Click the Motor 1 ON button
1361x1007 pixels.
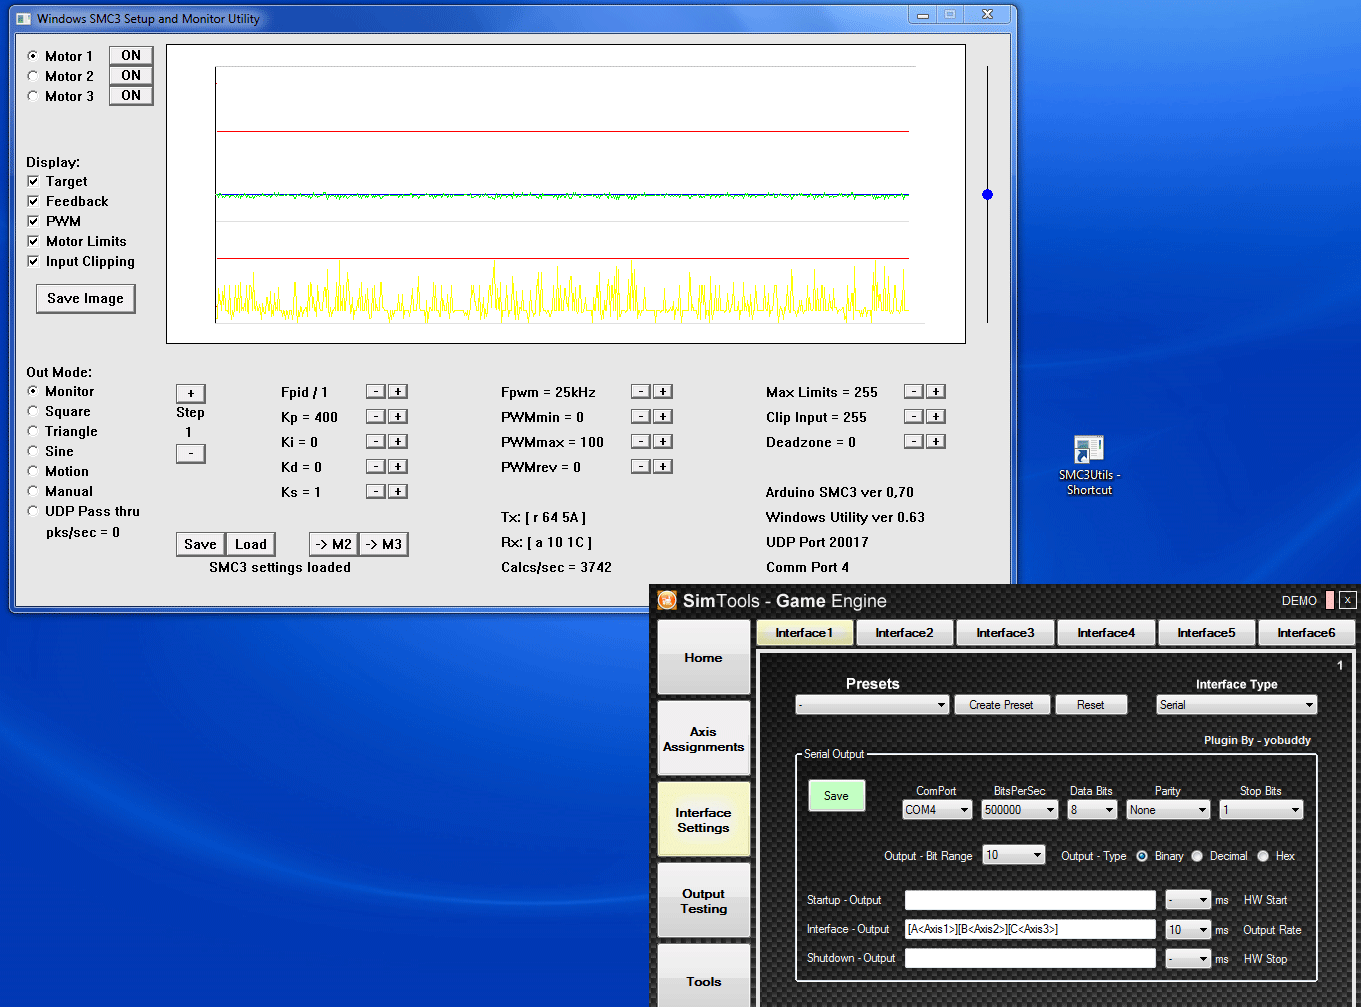tap(131, 55)
